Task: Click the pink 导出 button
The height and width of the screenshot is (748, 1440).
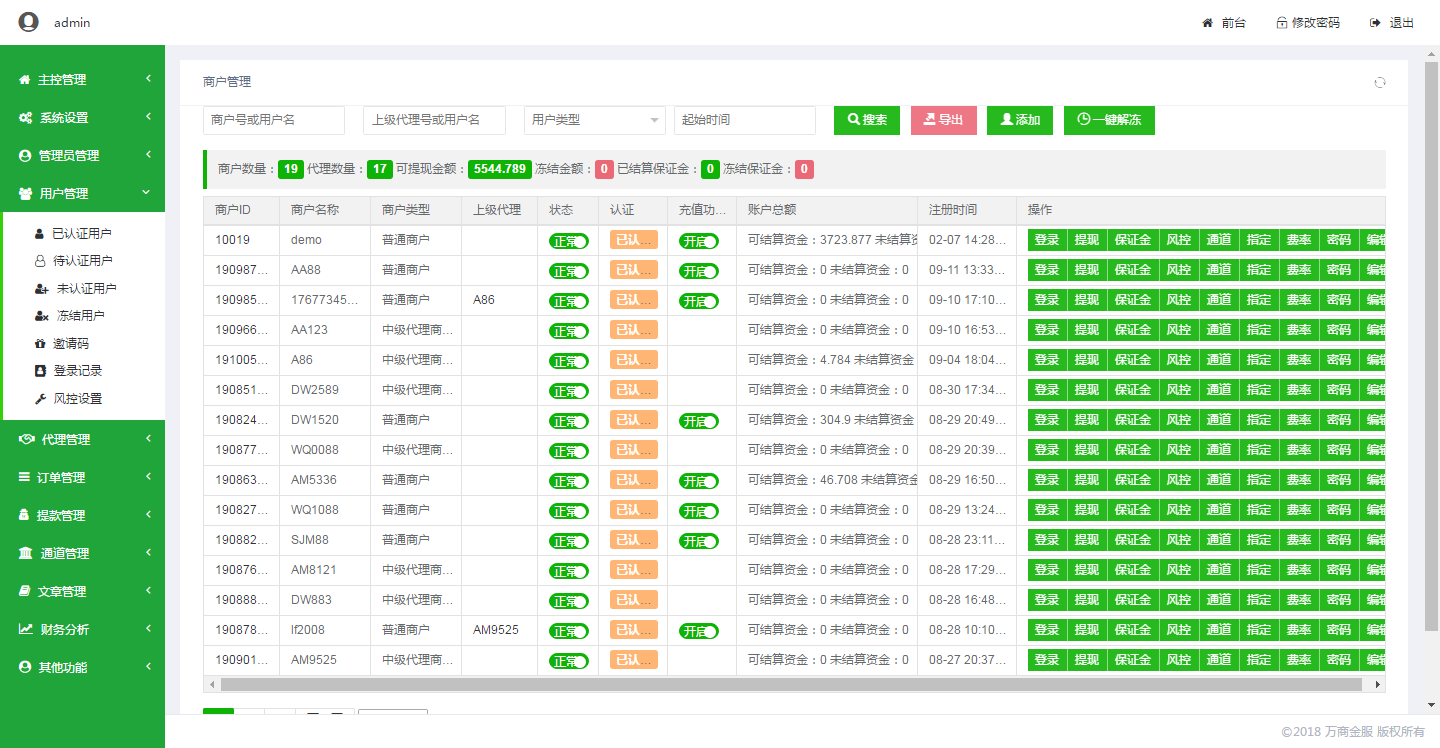Action: (943, 120)
